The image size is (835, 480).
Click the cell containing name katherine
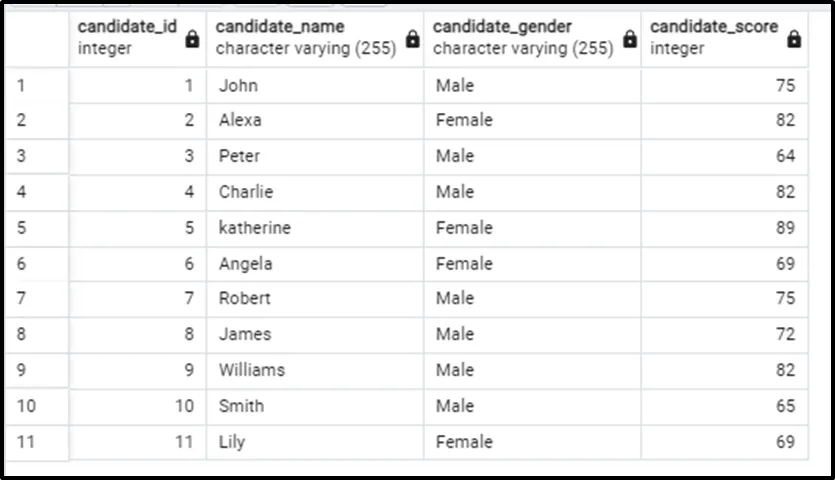314,228
